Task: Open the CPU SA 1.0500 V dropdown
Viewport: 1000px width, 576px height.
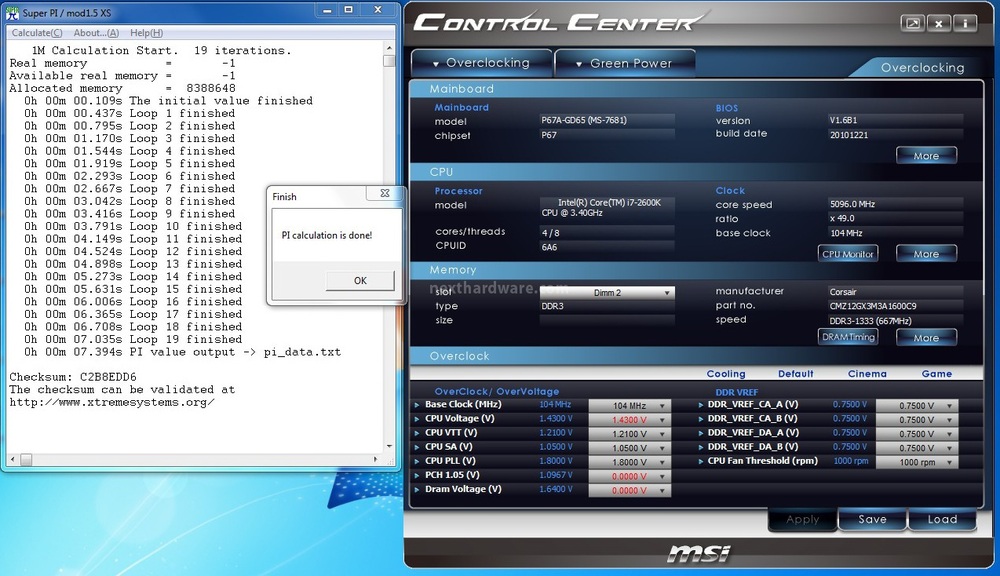Action: click(x=629, y=448)
